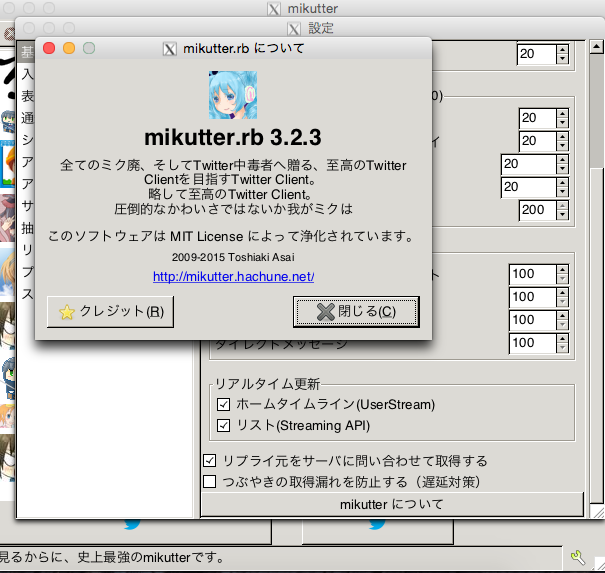605x573 pixels.
Task: Click green zoom button of about dialog
Action: click(x=89, y=48)
